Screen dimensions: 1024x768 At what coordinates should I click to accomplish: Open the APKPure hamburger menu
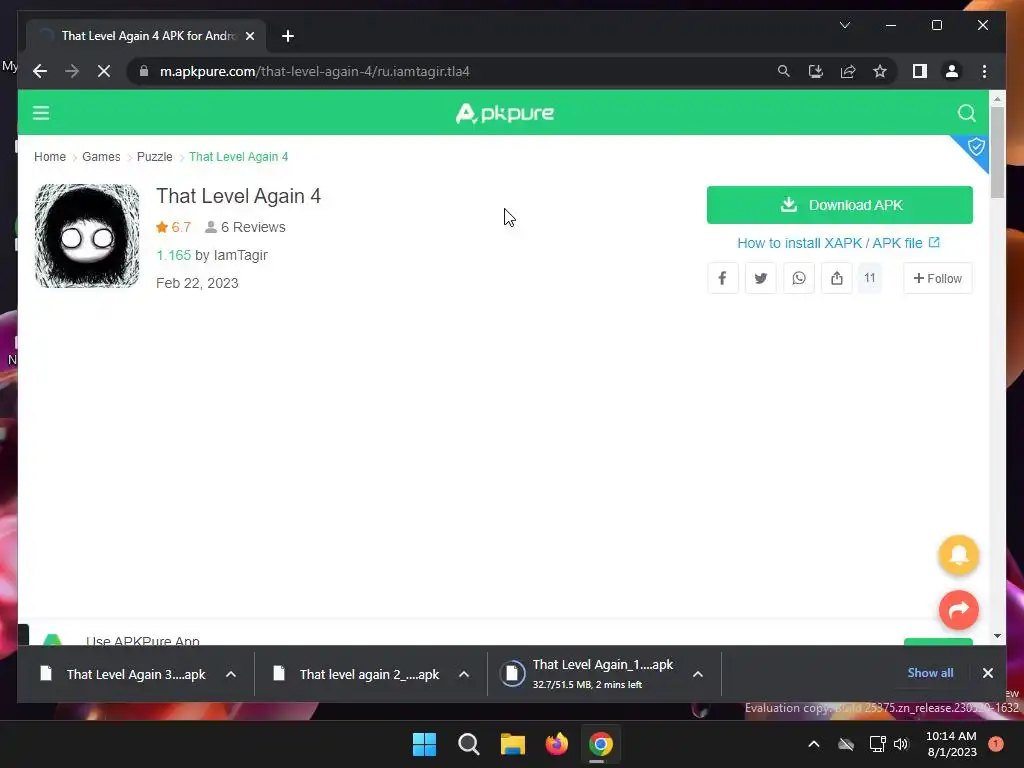point(41,113)
